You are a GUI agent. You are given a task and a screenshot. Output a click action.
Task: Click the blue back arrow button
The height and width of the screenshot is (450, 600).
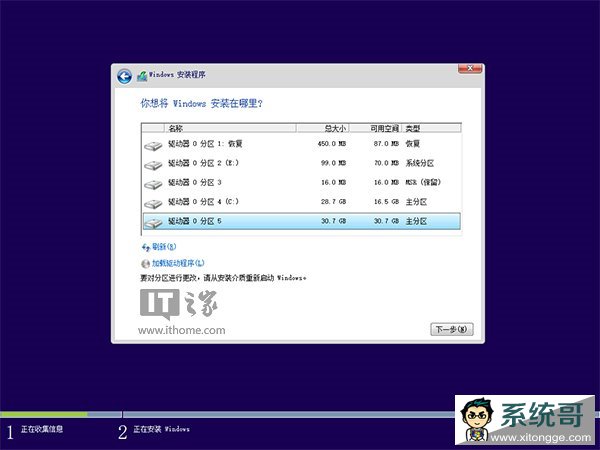124,76
